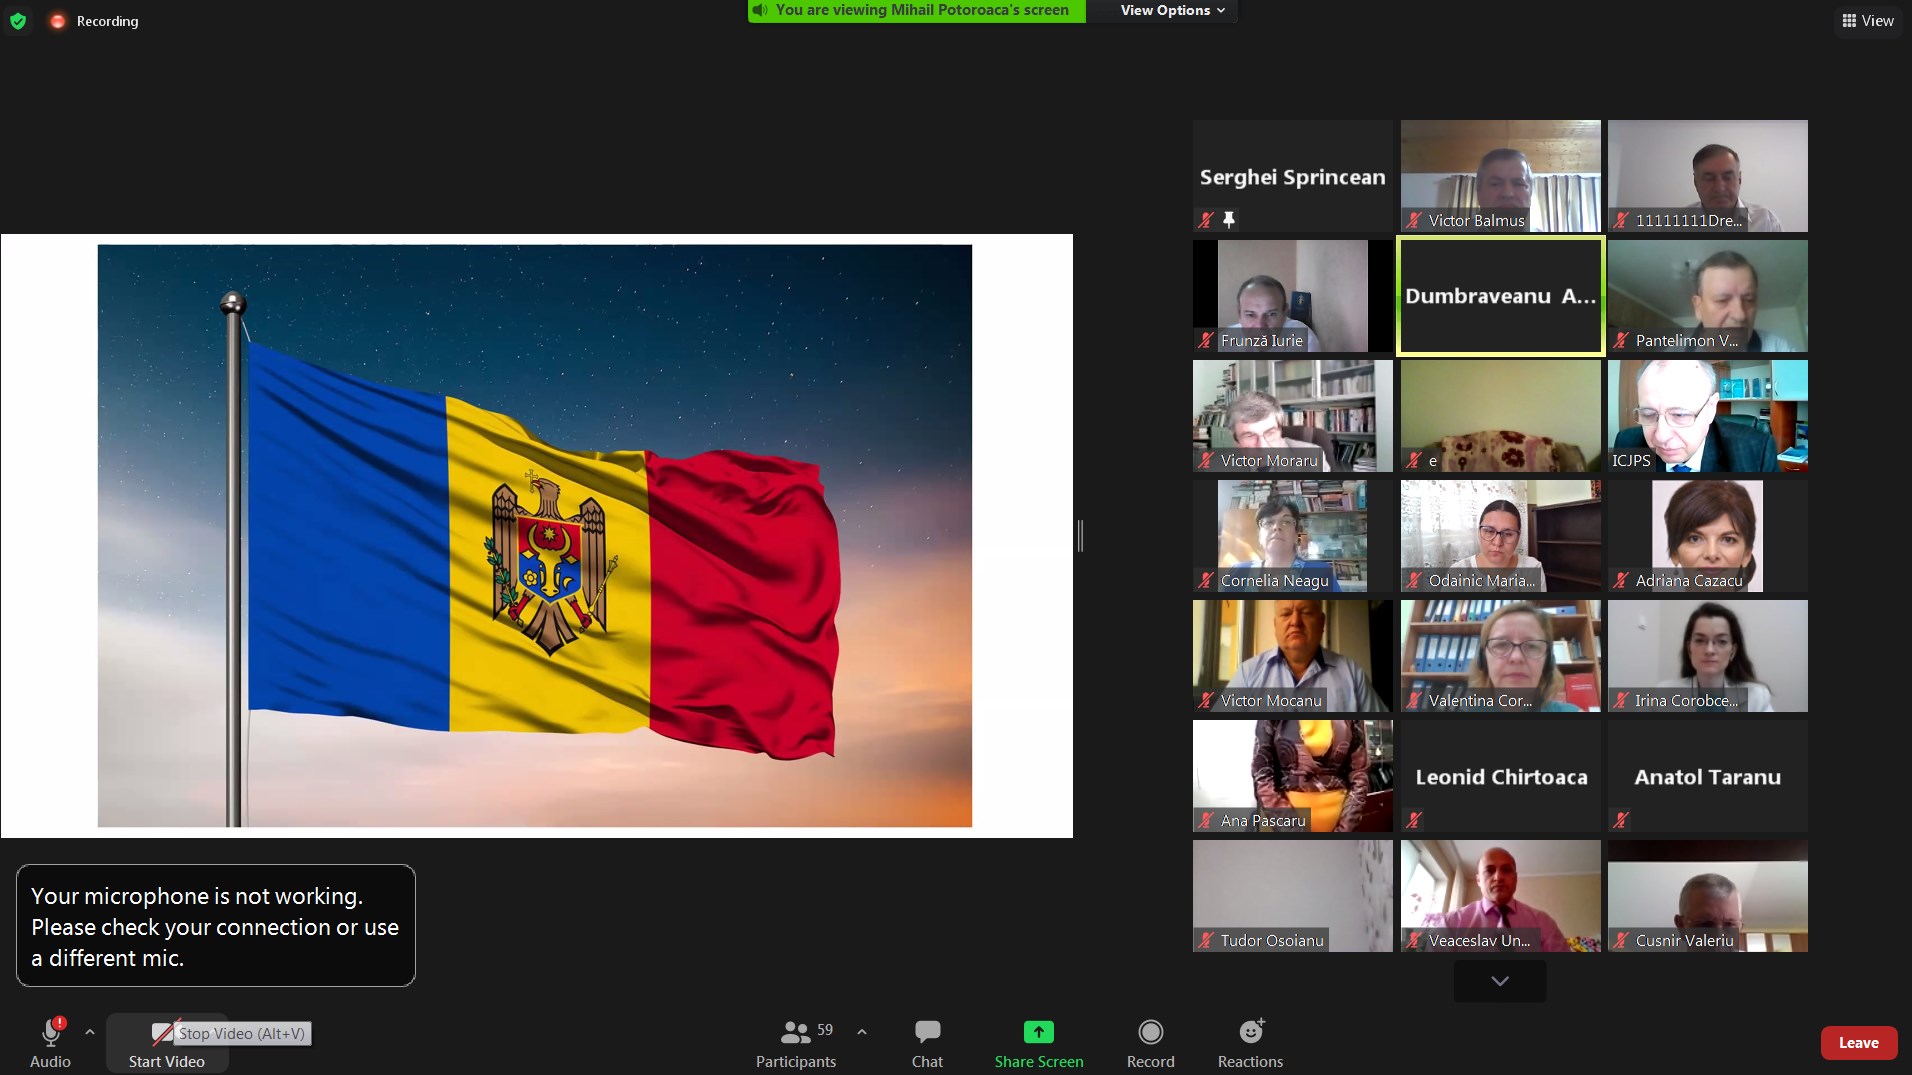Click muted mic icon beside Victor Balmus name
This screenshot has height=1075, width=1912.
[1414, 220]
